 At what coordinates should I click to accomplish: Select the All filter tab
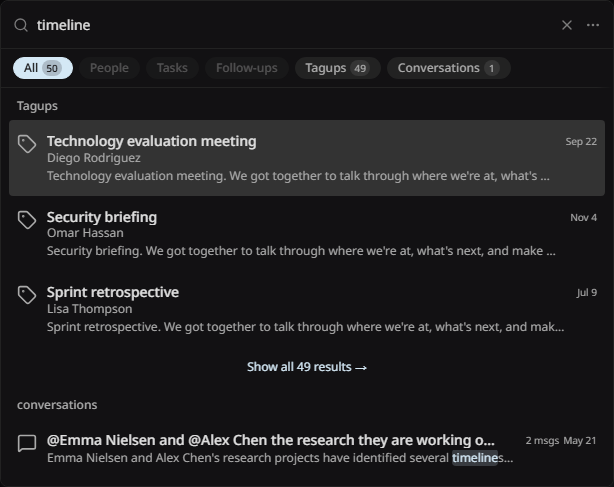[43, 68]
